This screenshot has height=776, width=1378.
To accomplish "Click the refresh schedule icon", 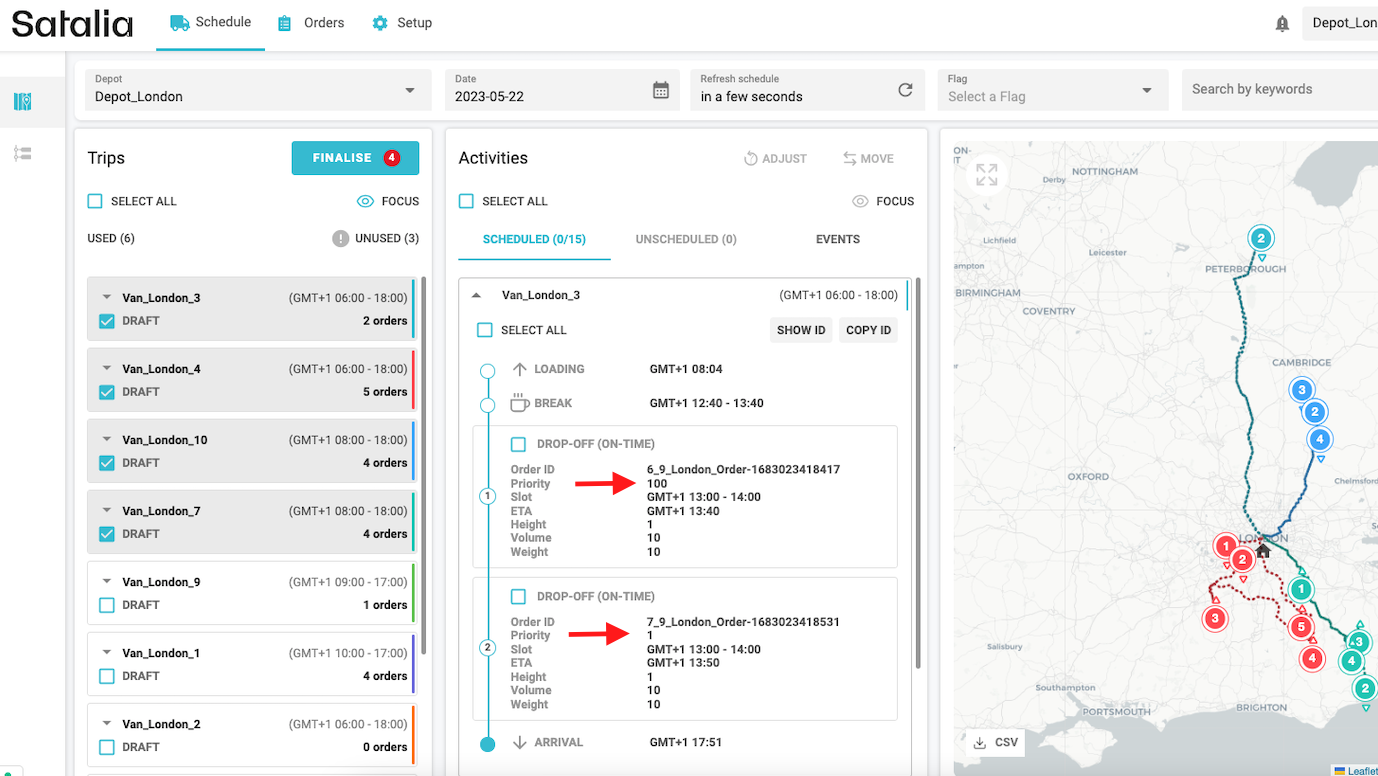I will [905, 90].
